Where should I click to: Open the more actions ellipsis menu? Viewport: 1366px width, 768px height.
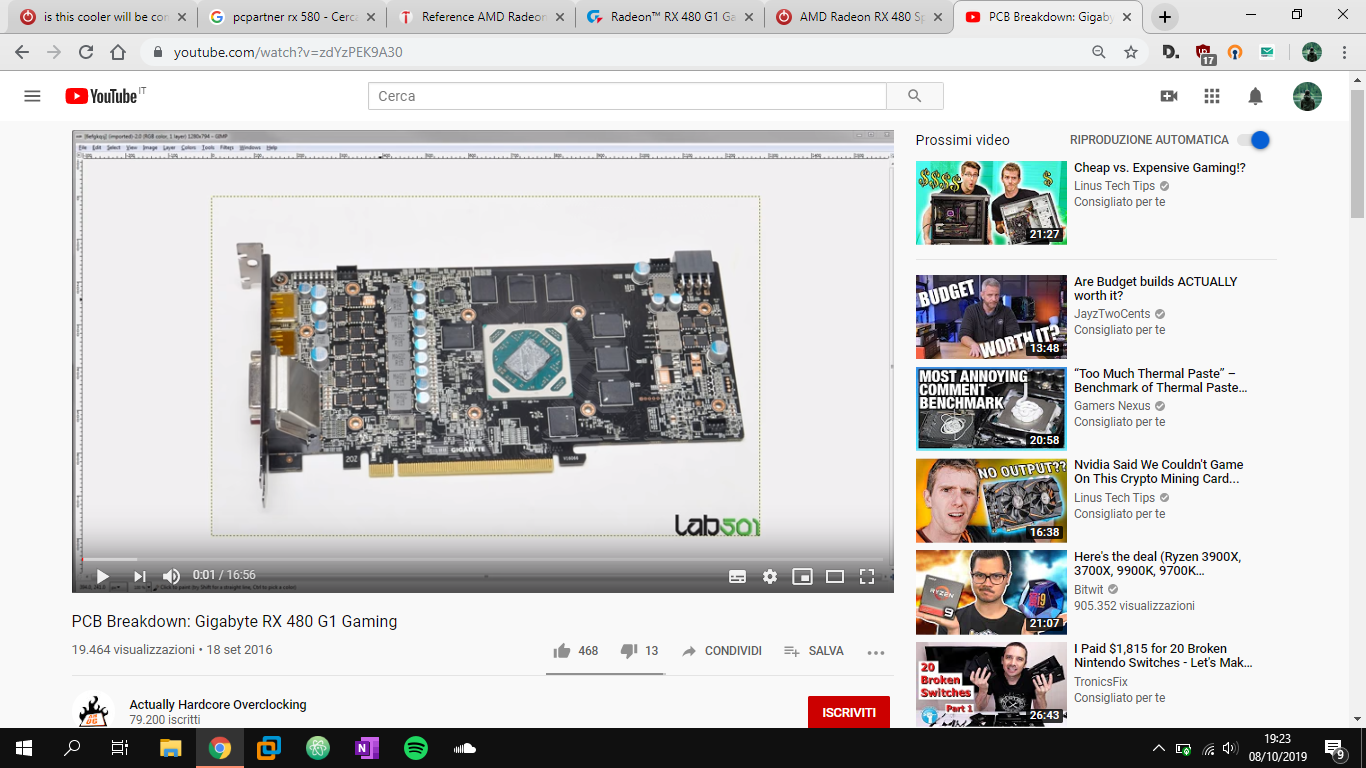pyautogui.click(x=876, y=652)
